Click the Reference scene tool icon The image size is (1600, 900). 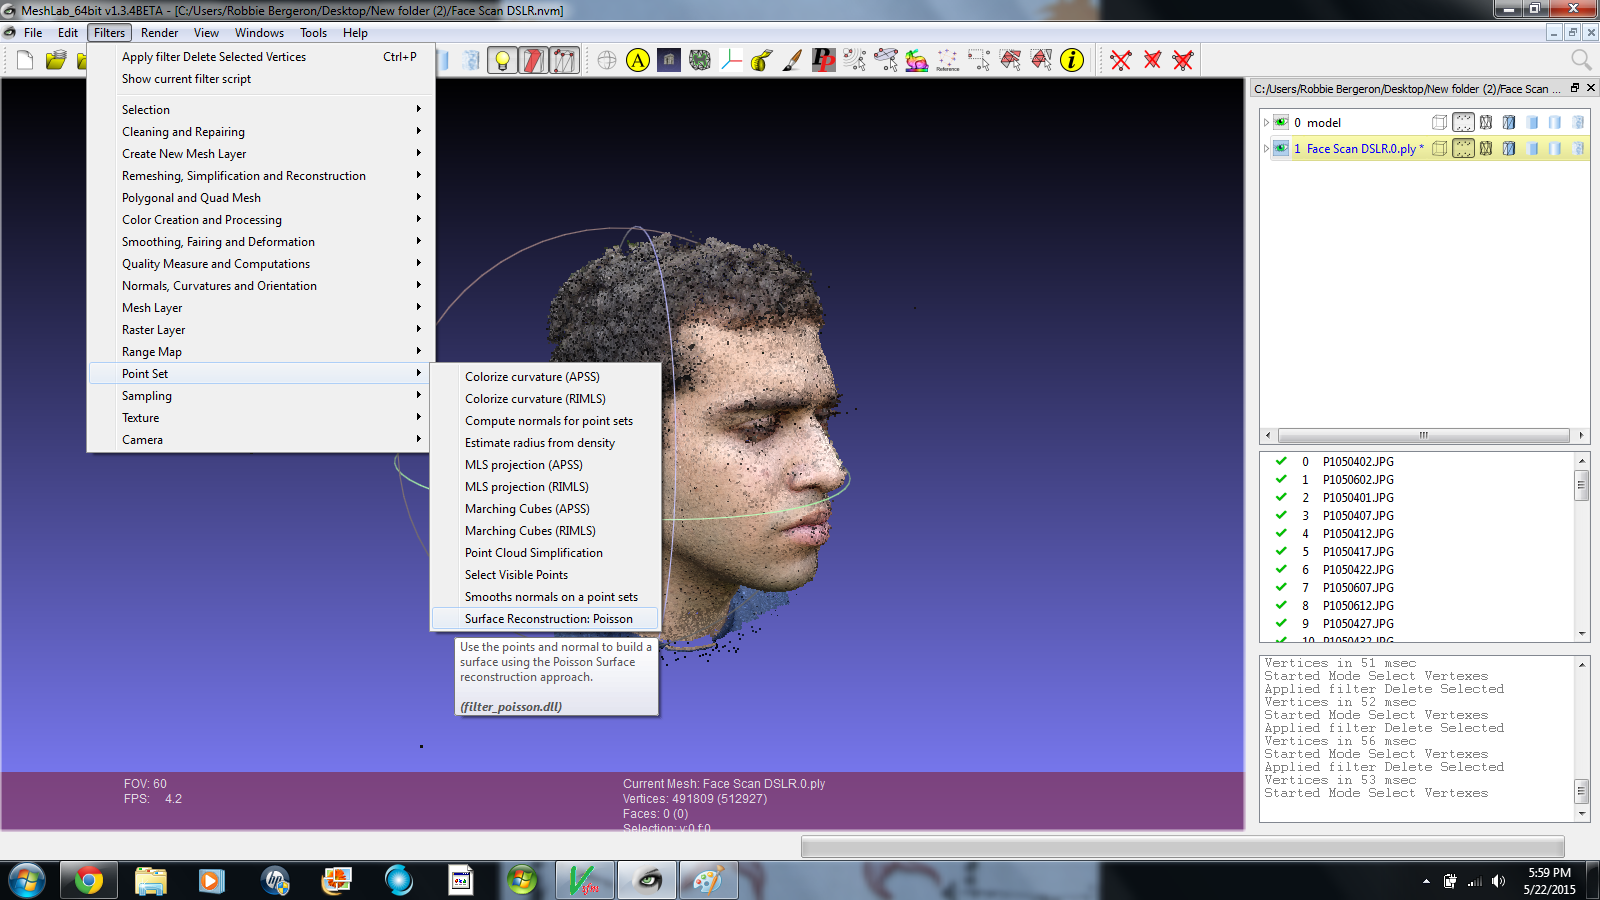pos(947,60)
